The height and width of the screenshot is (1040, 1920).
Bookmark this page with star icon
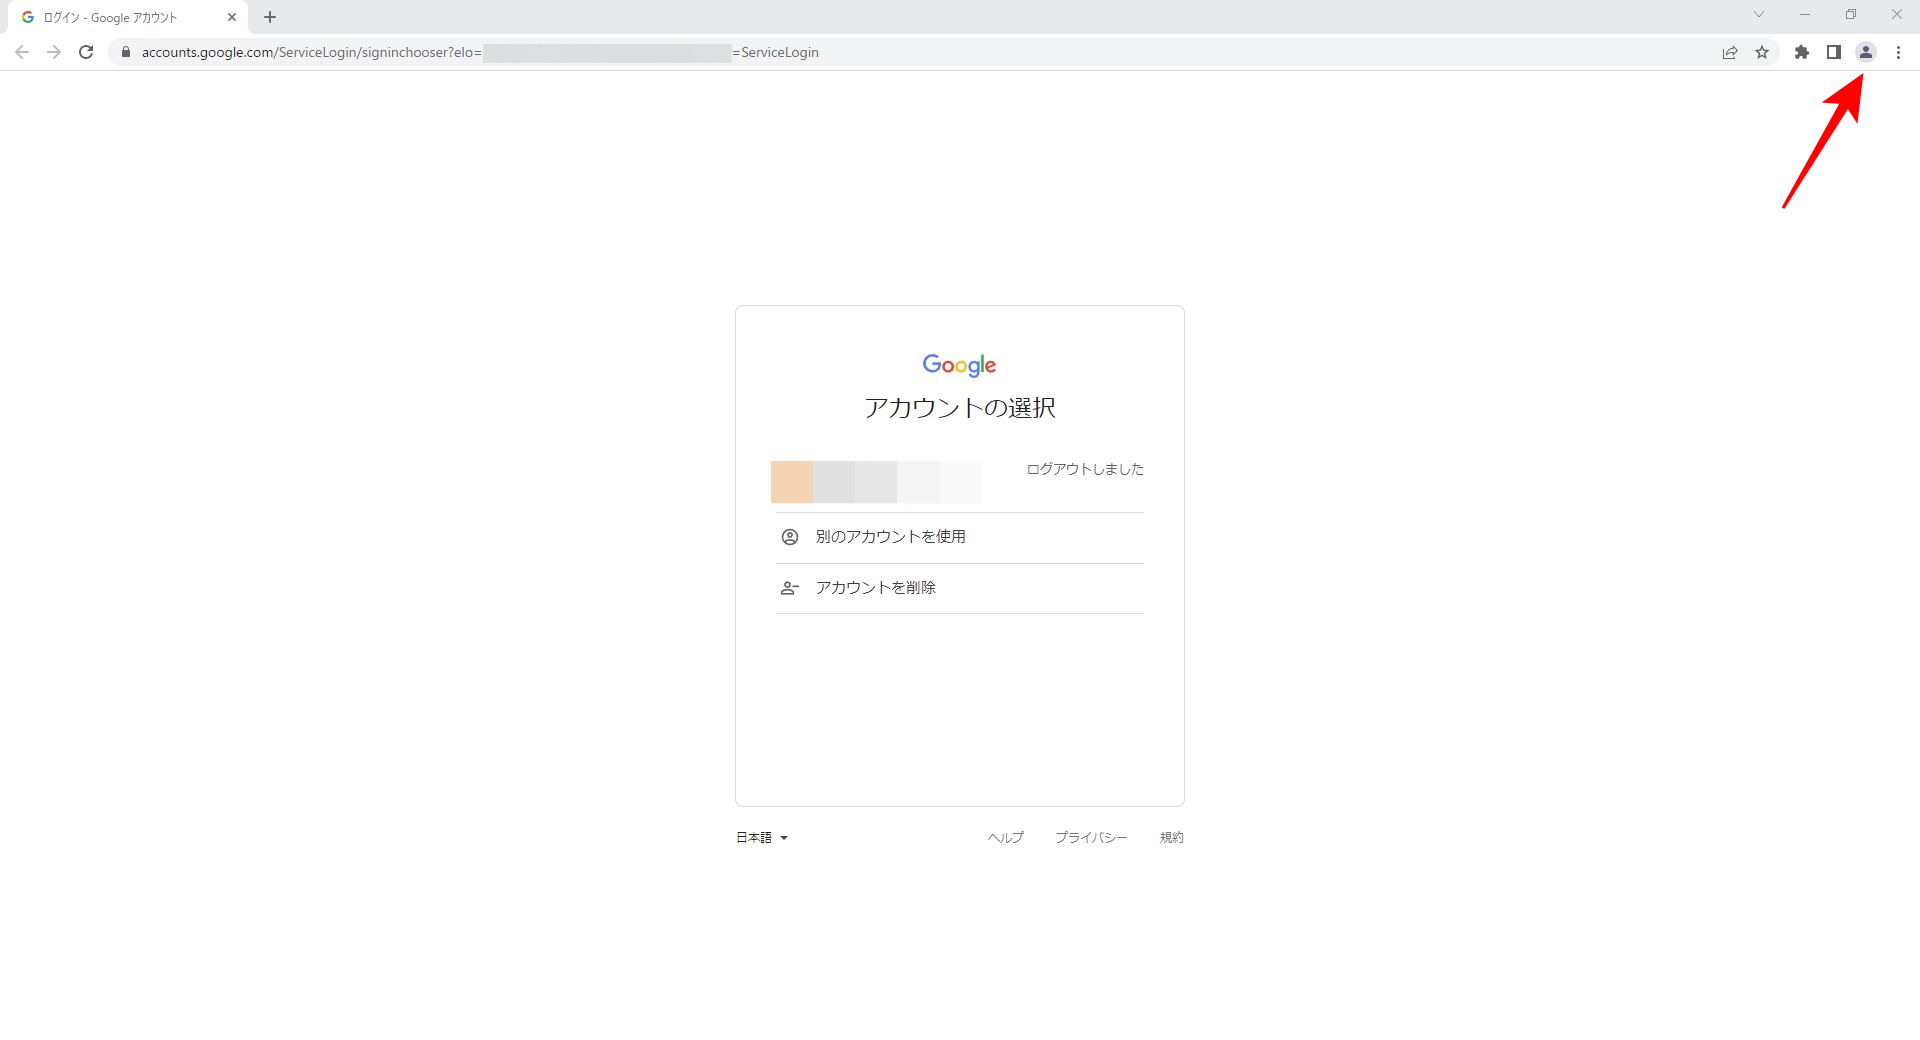(1762, 52)
